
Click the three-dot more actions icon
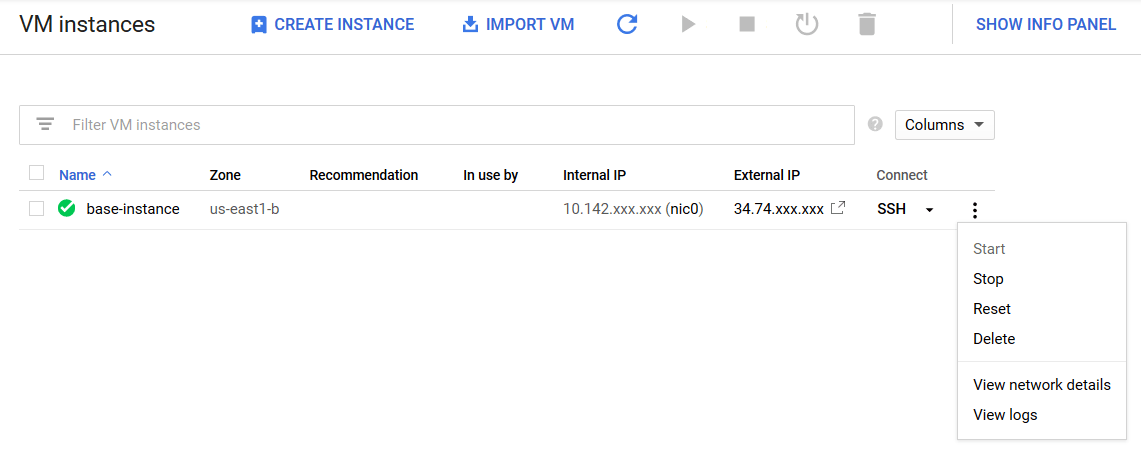975,210
